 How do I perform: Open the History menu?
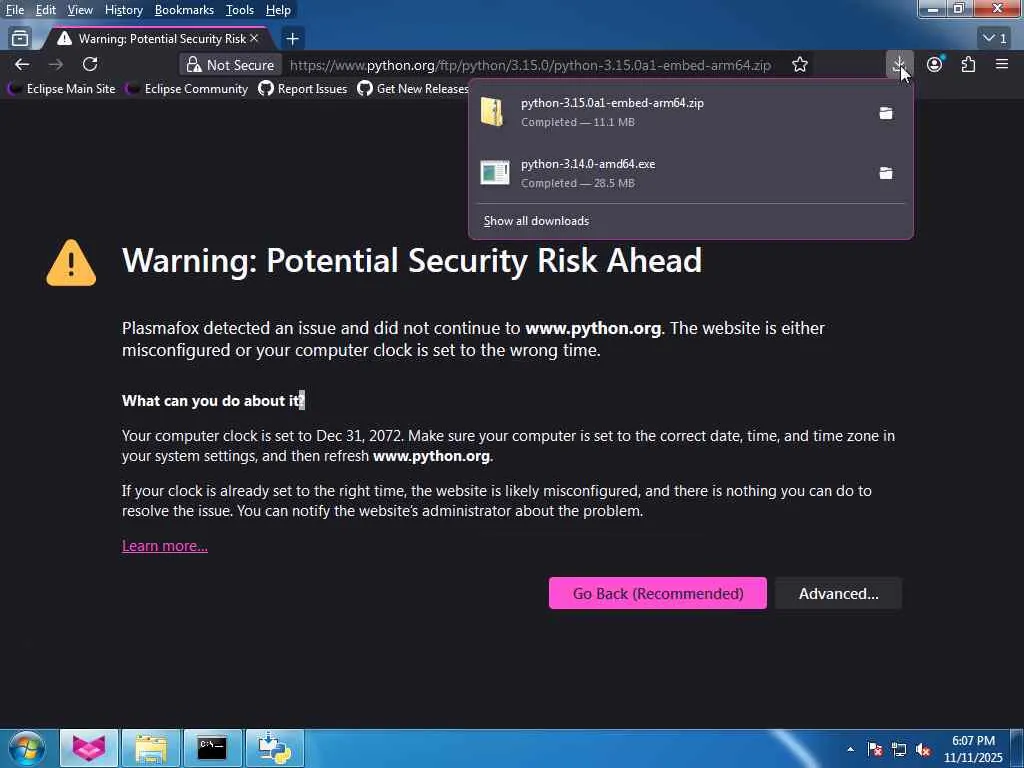pyautogui.click(x=123, y=10)
